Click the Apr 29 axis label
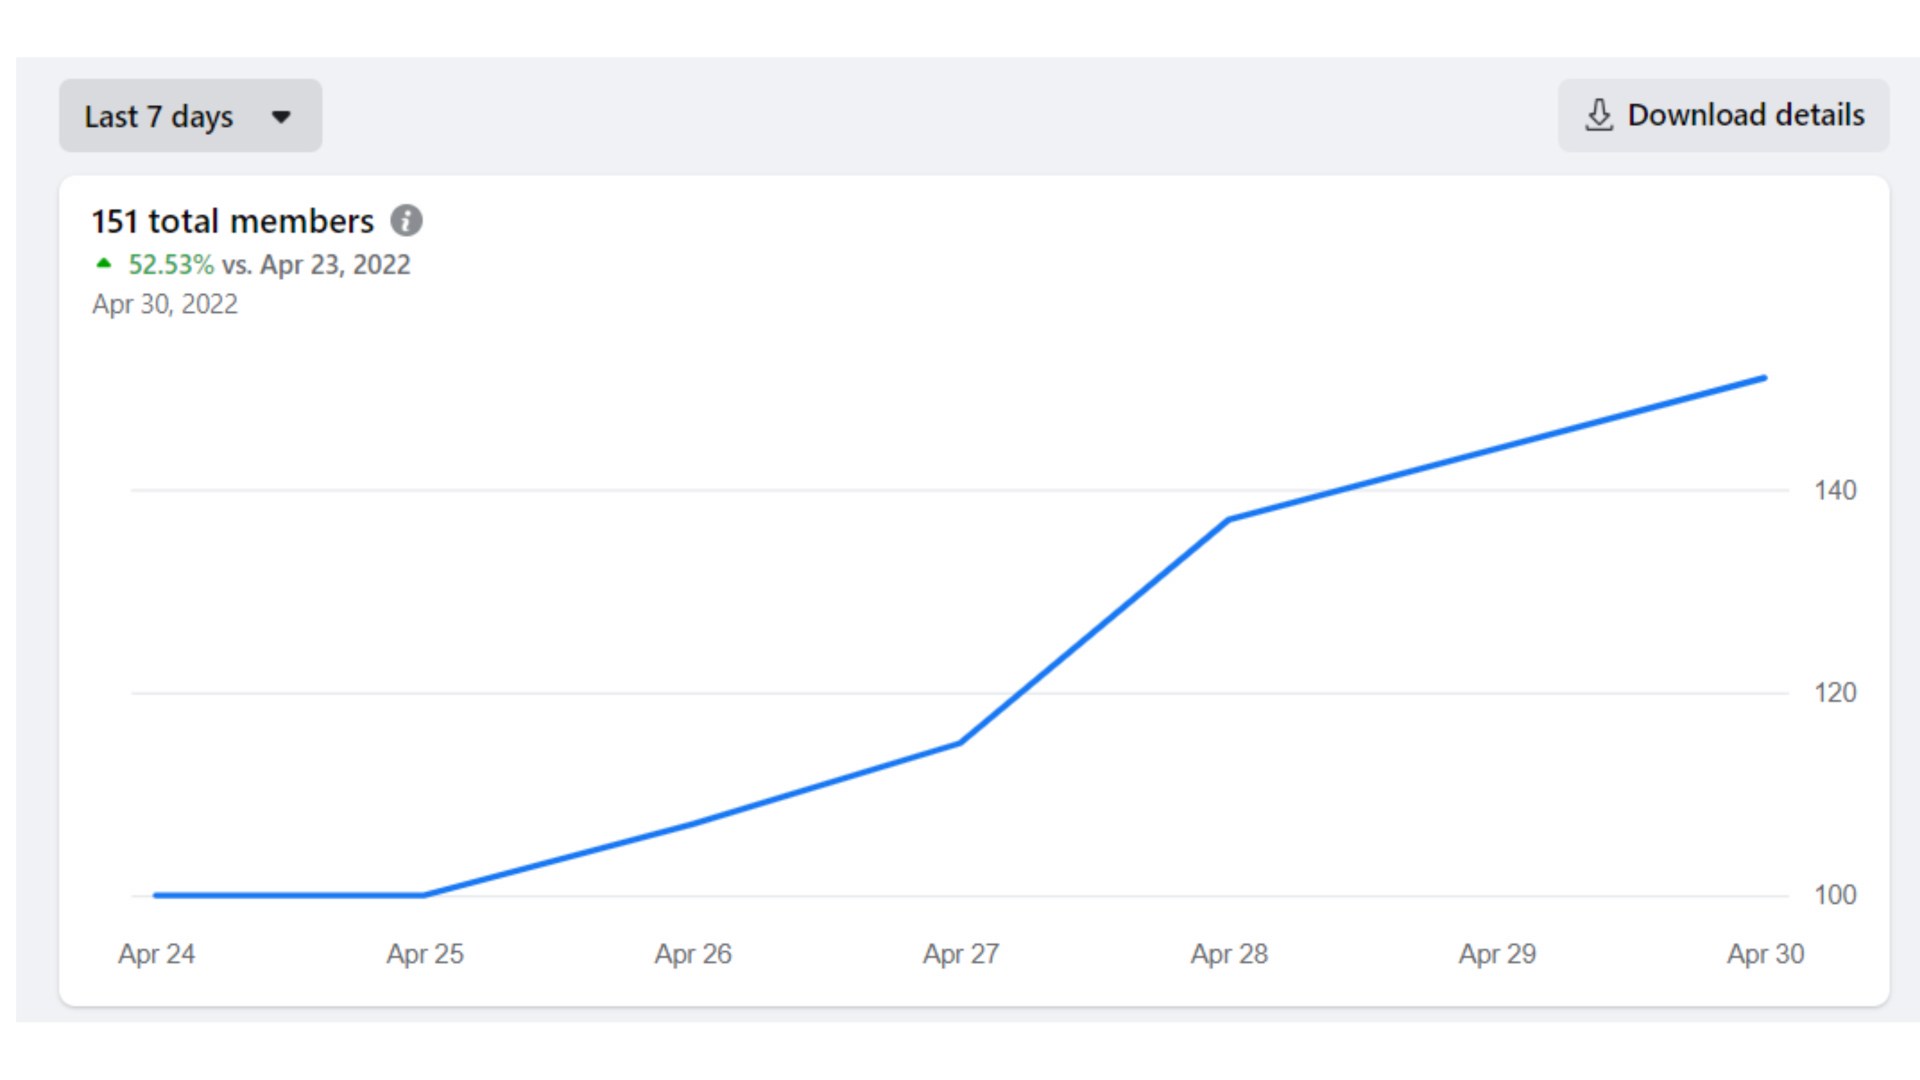1920x1080 pixels. (1497, 954)
